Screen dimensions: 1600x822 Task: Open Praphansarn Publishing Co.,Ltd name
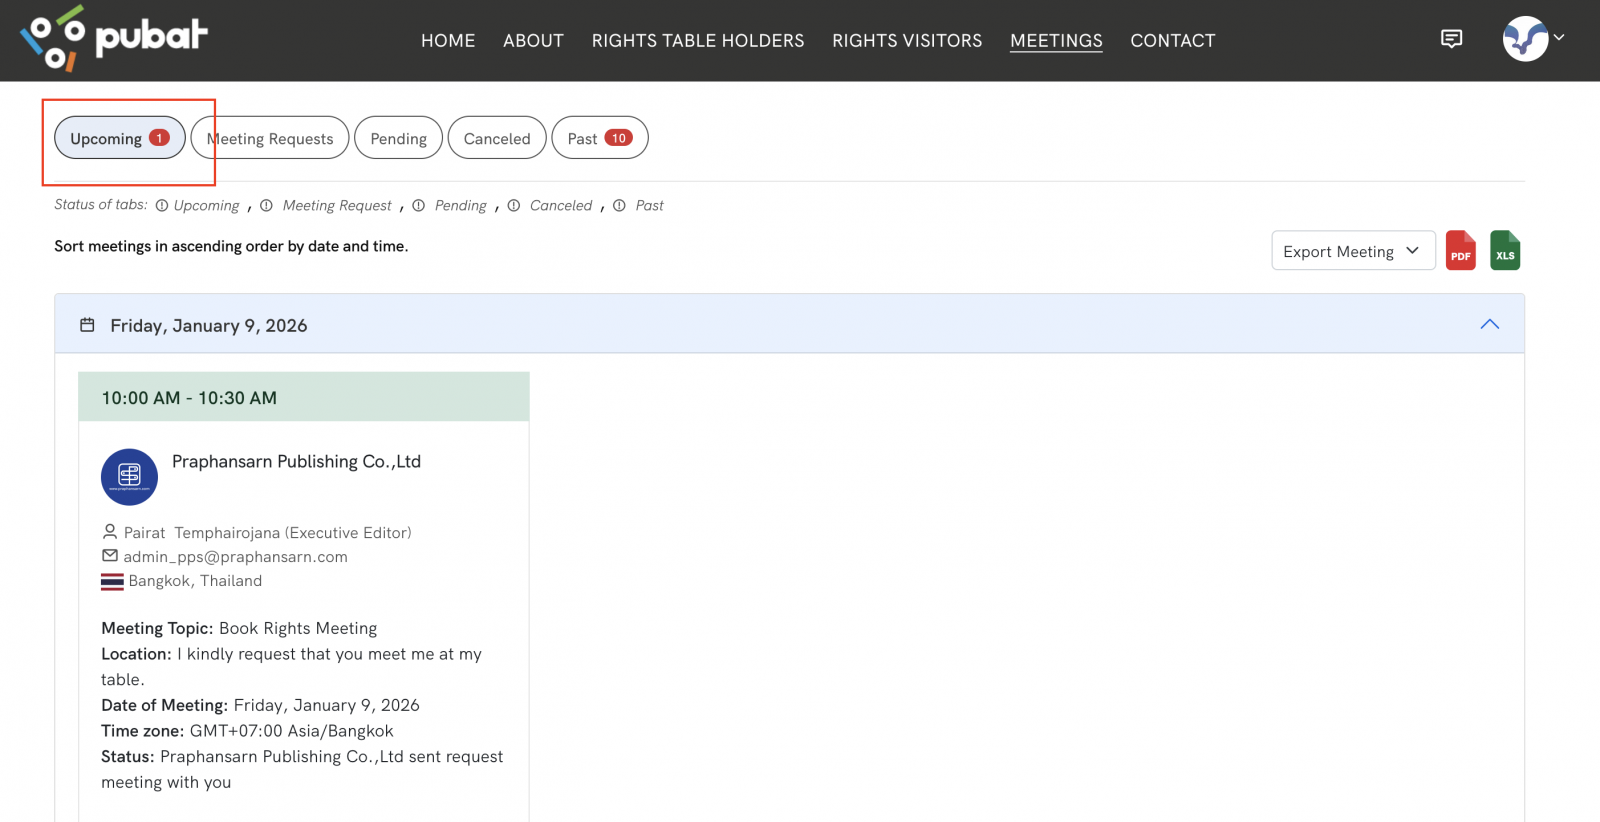296,462
